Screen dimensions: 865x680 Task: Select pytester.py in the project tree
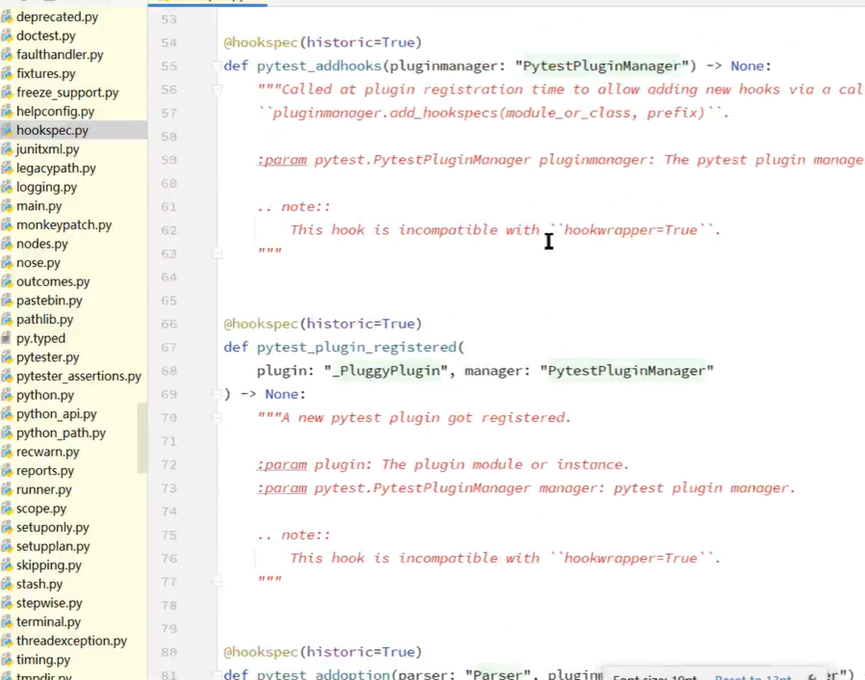47,357
